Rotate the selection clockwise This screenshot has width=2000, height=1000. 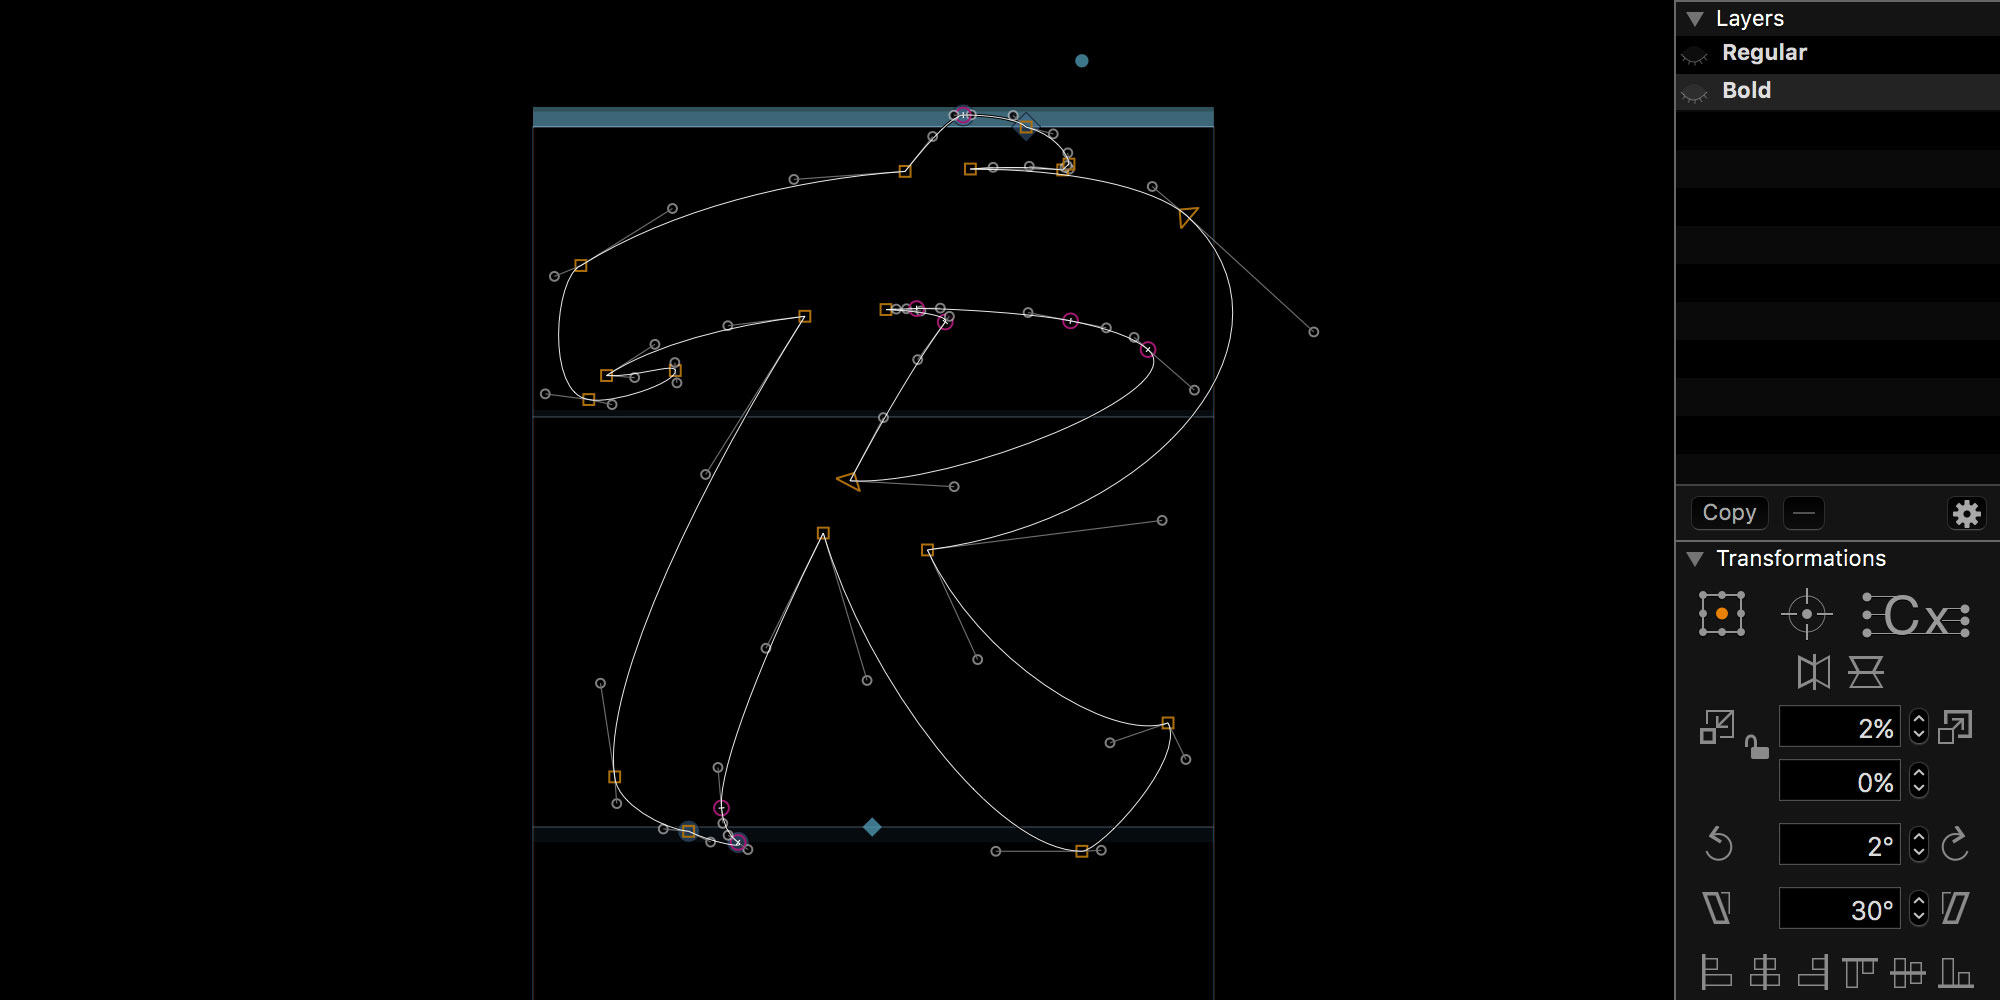point(1955,845)
